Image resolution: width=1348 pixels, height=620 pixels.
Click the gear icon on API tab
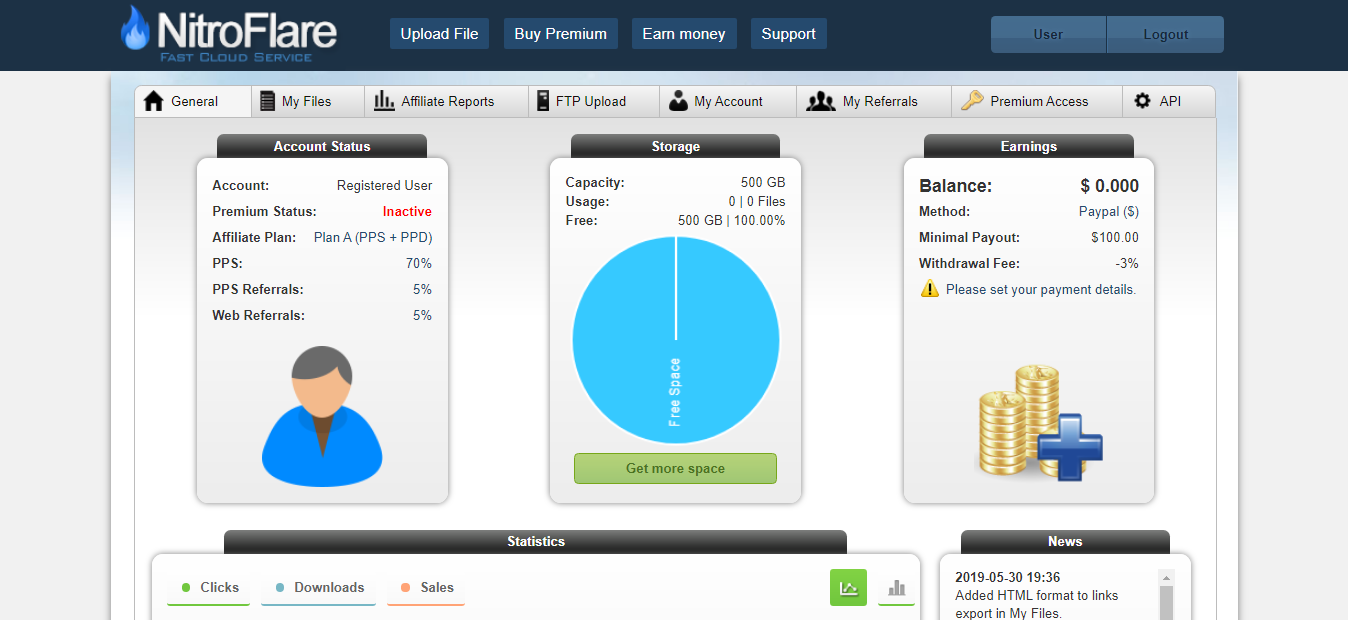point(1143,101)
